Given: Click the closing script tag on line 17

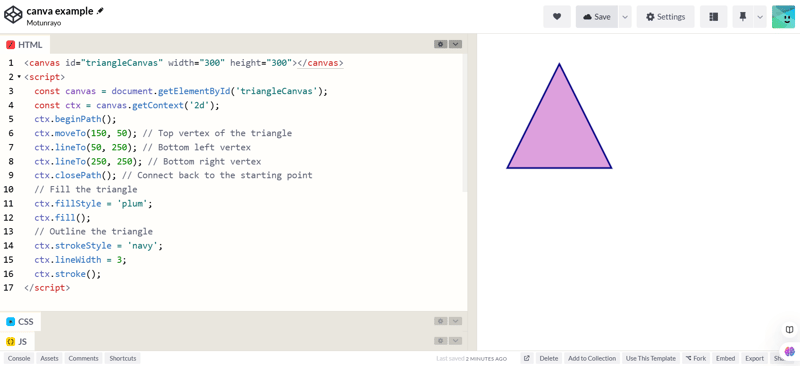Looking at the screenshot, I should click(x=47, y=288).
